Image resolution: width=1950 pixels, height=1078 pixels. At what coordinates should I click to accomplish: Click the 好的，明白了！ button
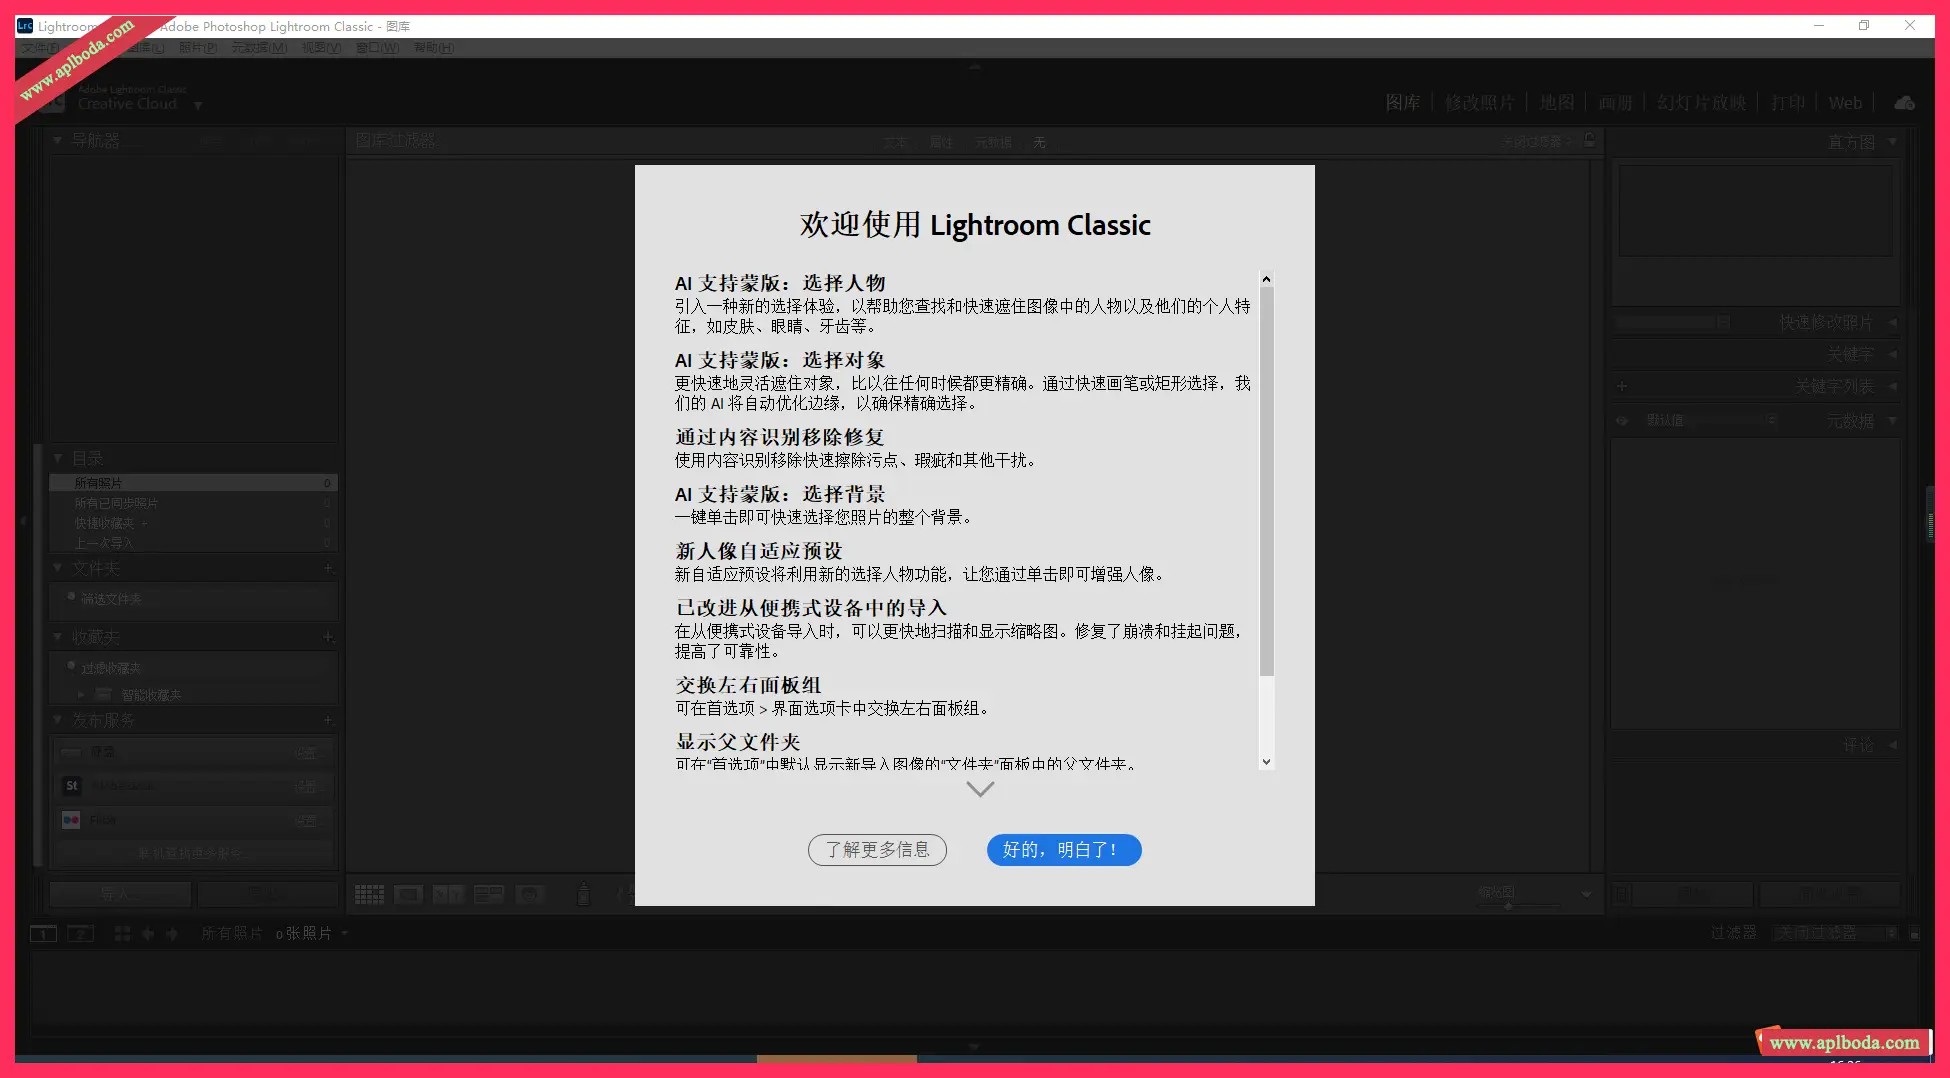coord(1063,850)
